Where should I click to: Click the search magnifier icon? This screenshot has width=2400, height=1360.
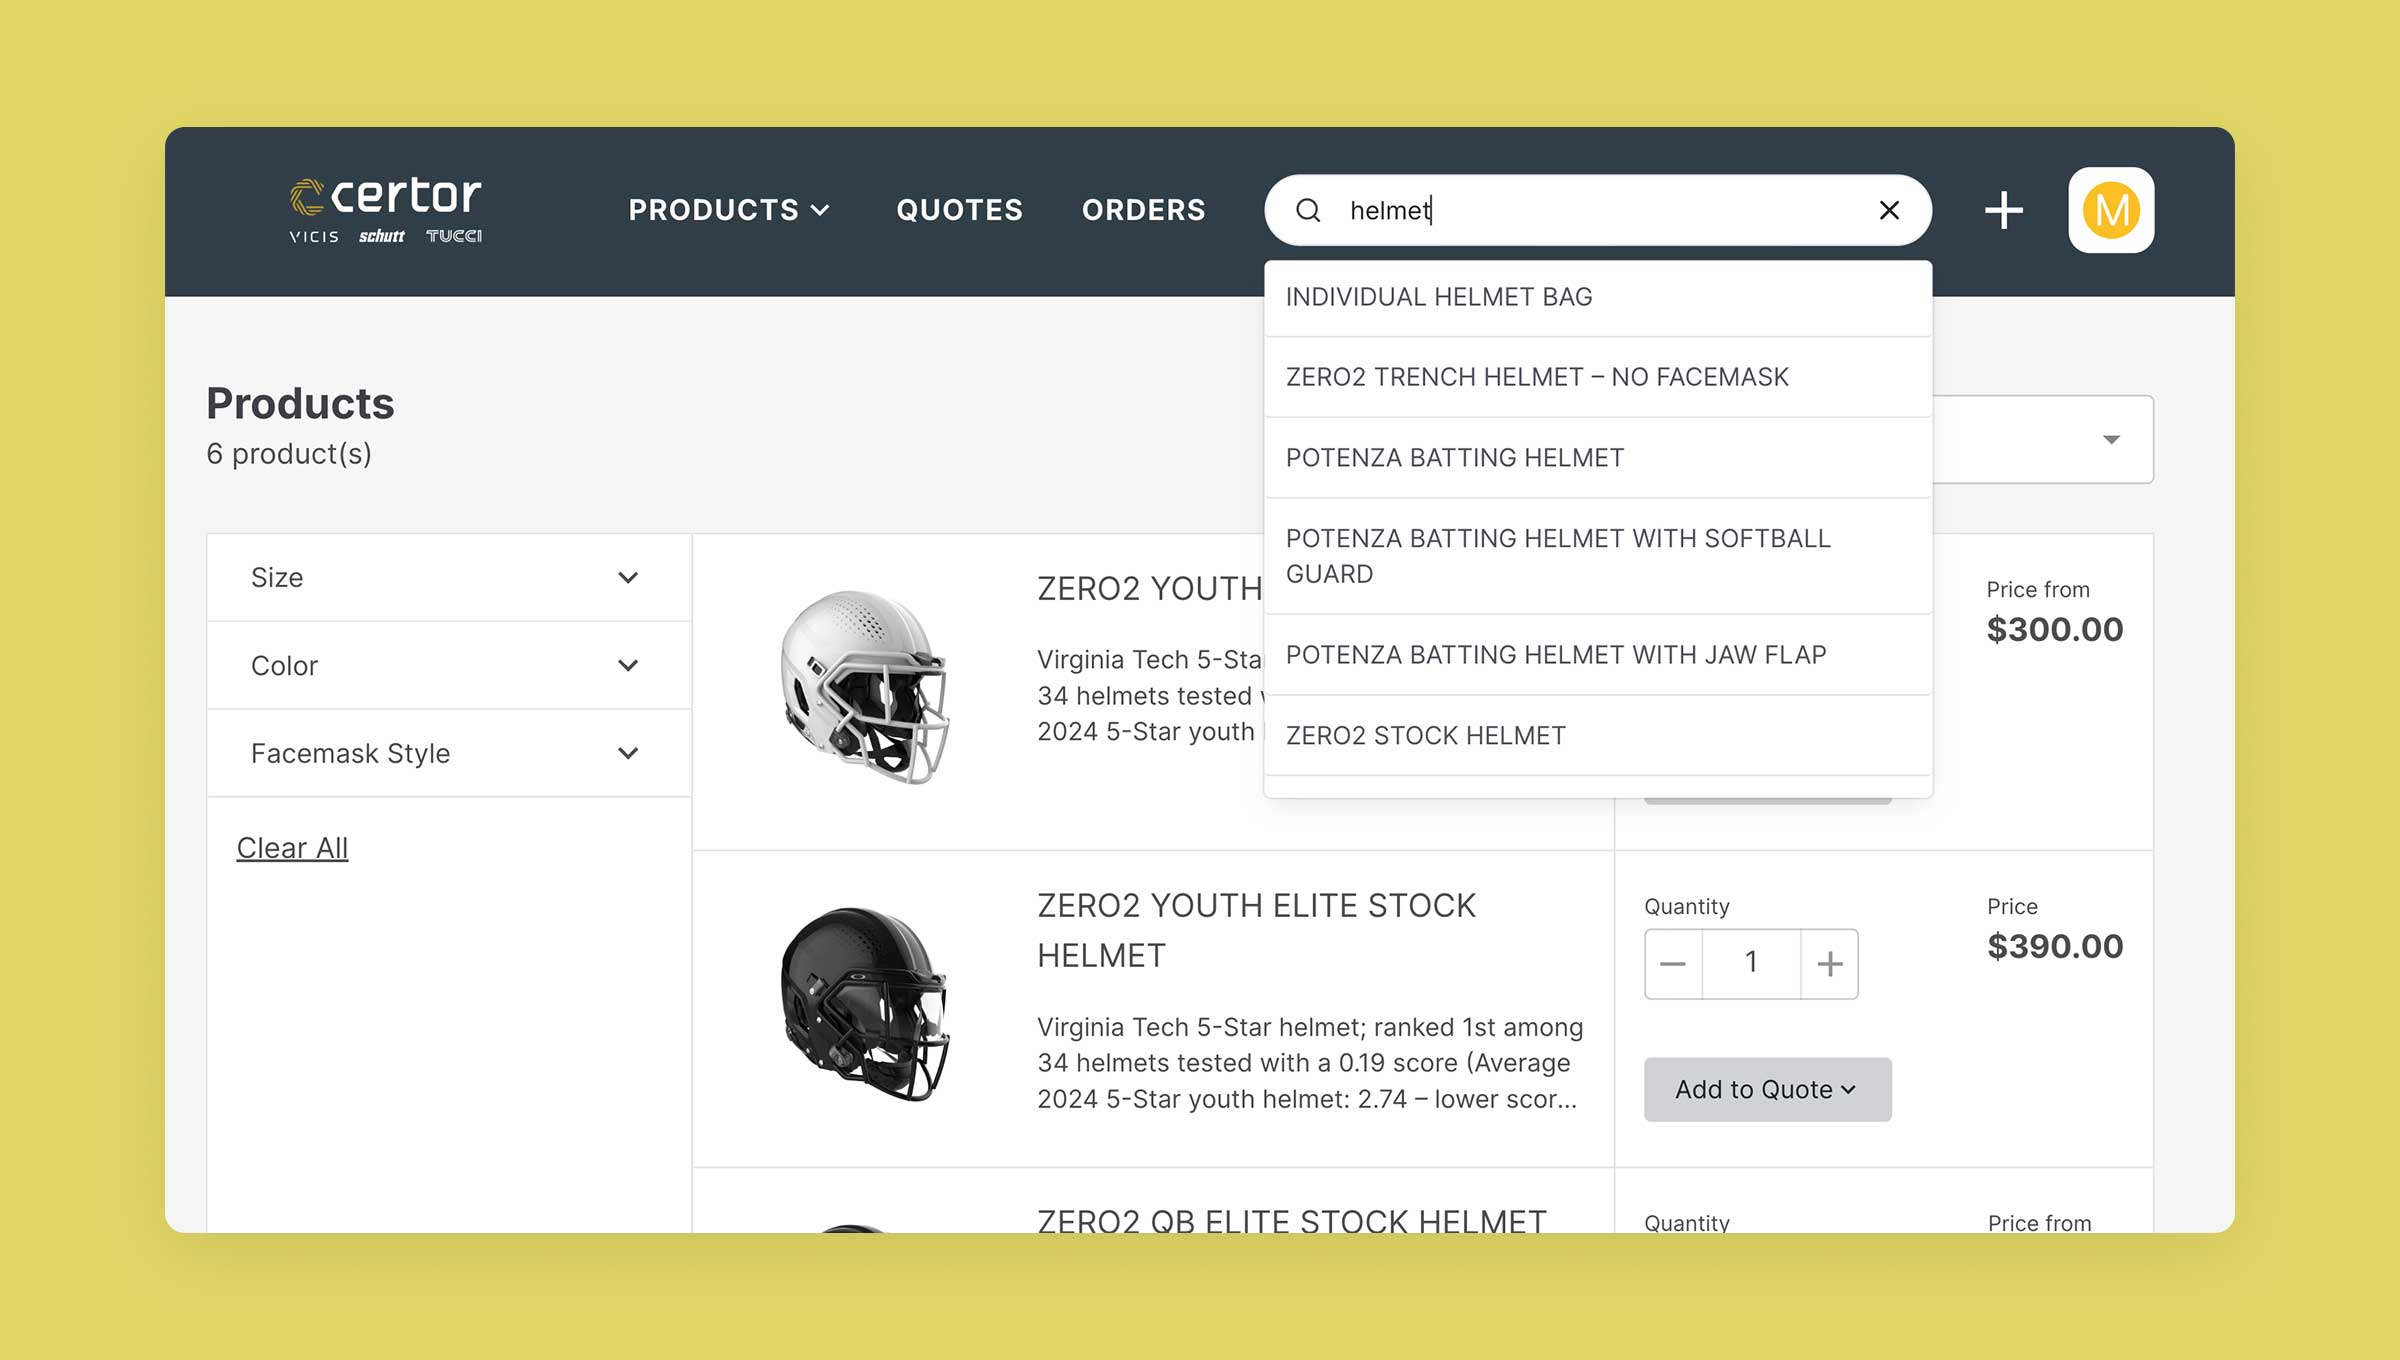[1308, 210]
